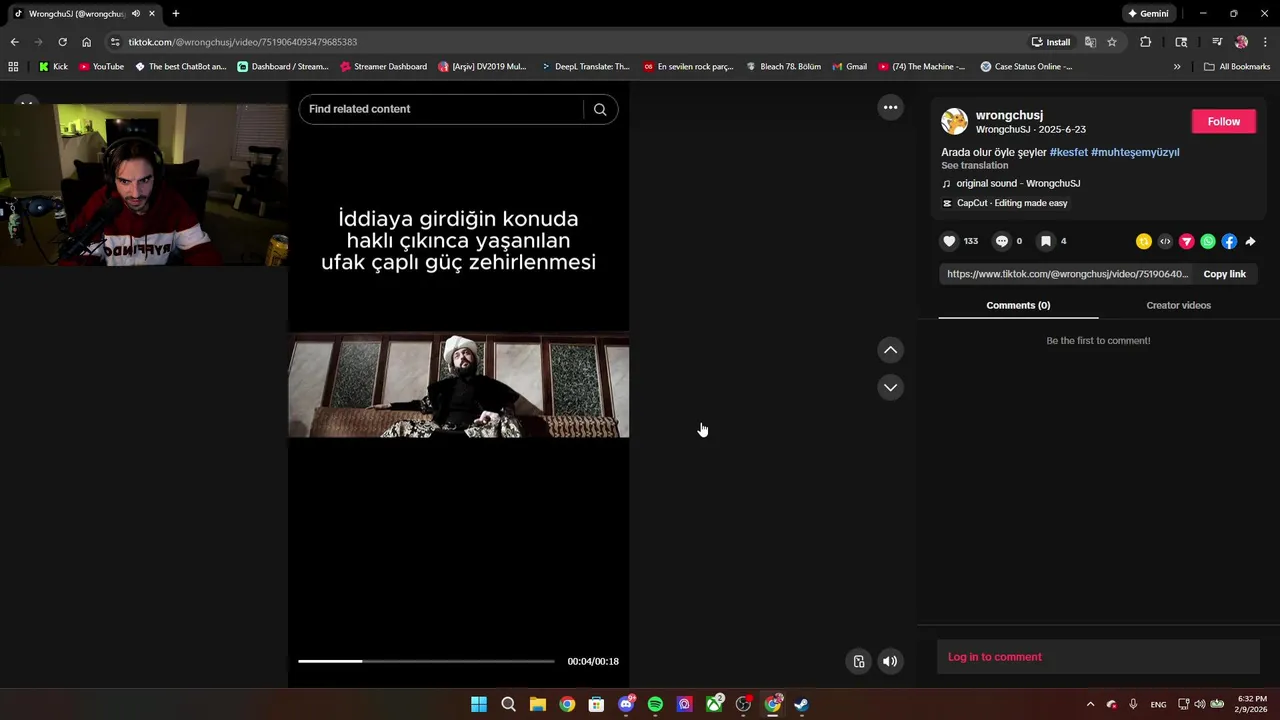
Task: Open DeepL Translate bookmark
Action: (x=585, y=67)
